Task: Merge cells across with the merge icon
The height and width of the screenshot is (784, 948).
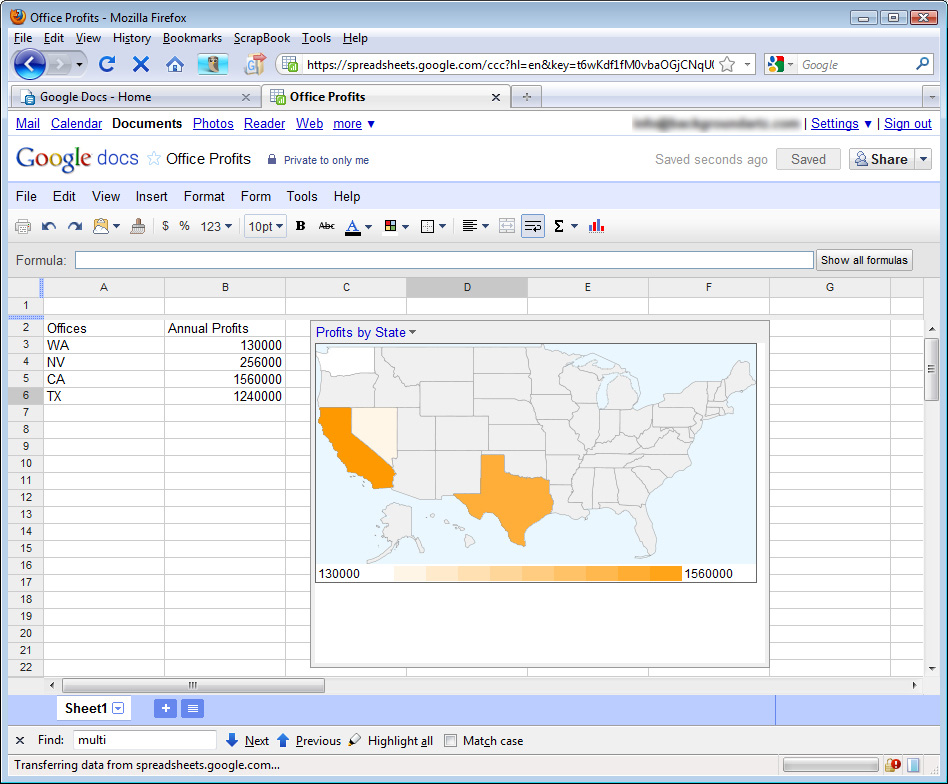Action: point(507,226)
